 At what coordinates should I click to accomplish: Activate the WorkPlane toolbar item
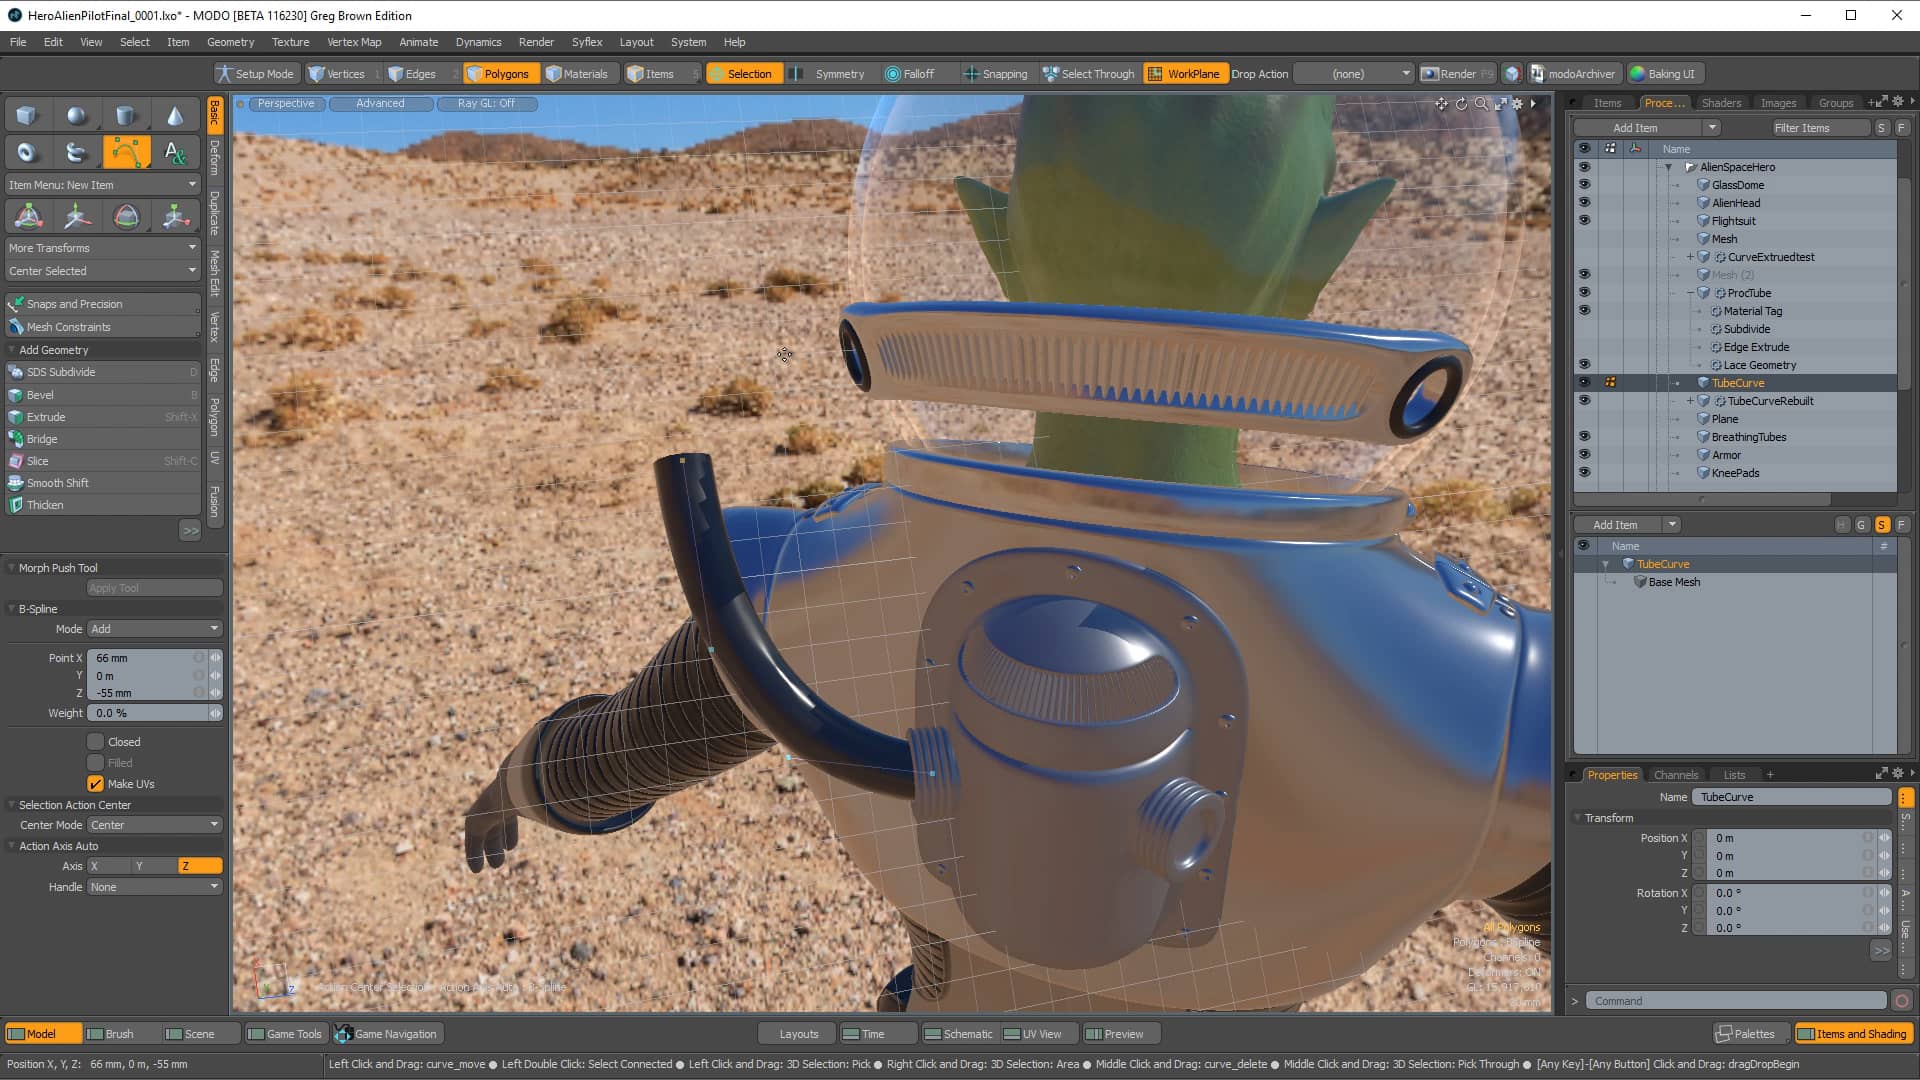[x=1185, y=73]
